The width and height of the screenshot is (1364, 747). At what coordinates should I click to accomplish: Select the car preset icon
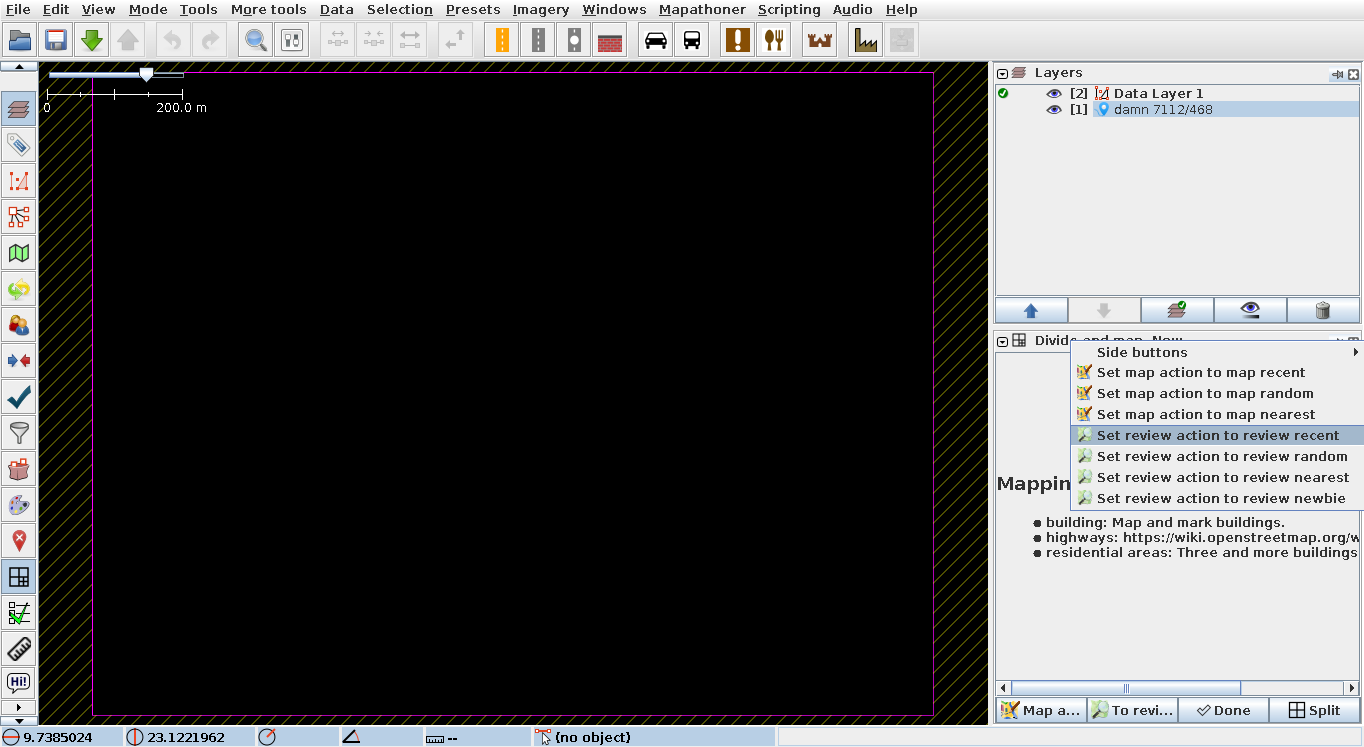coord(656,40)
